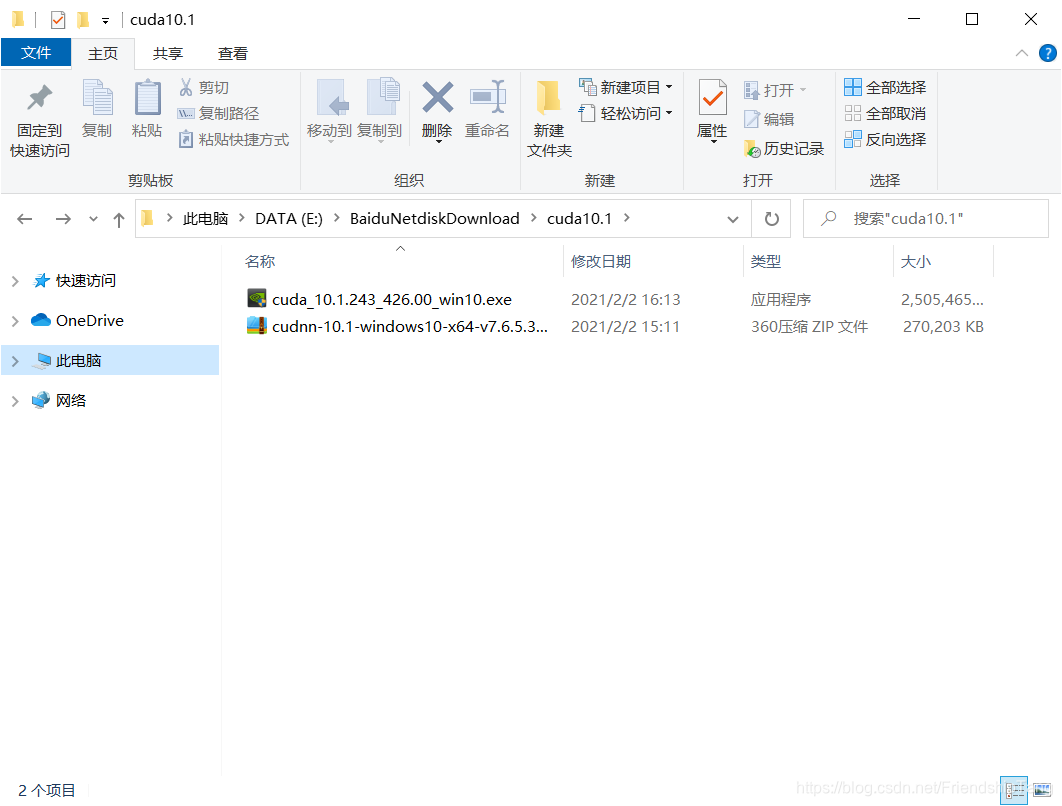
Task: Pin to Quick access (固定到快速访问)
Action: tap(39, 119)
